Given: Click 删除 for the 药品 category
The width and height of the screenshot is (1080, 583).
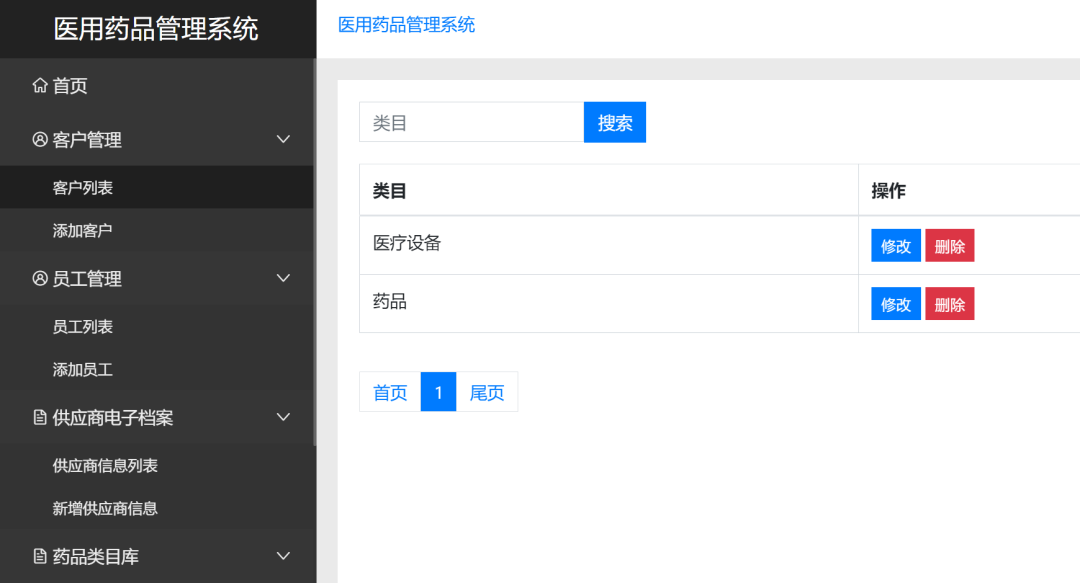Looking at the screenshot, I should coord(949,303).
